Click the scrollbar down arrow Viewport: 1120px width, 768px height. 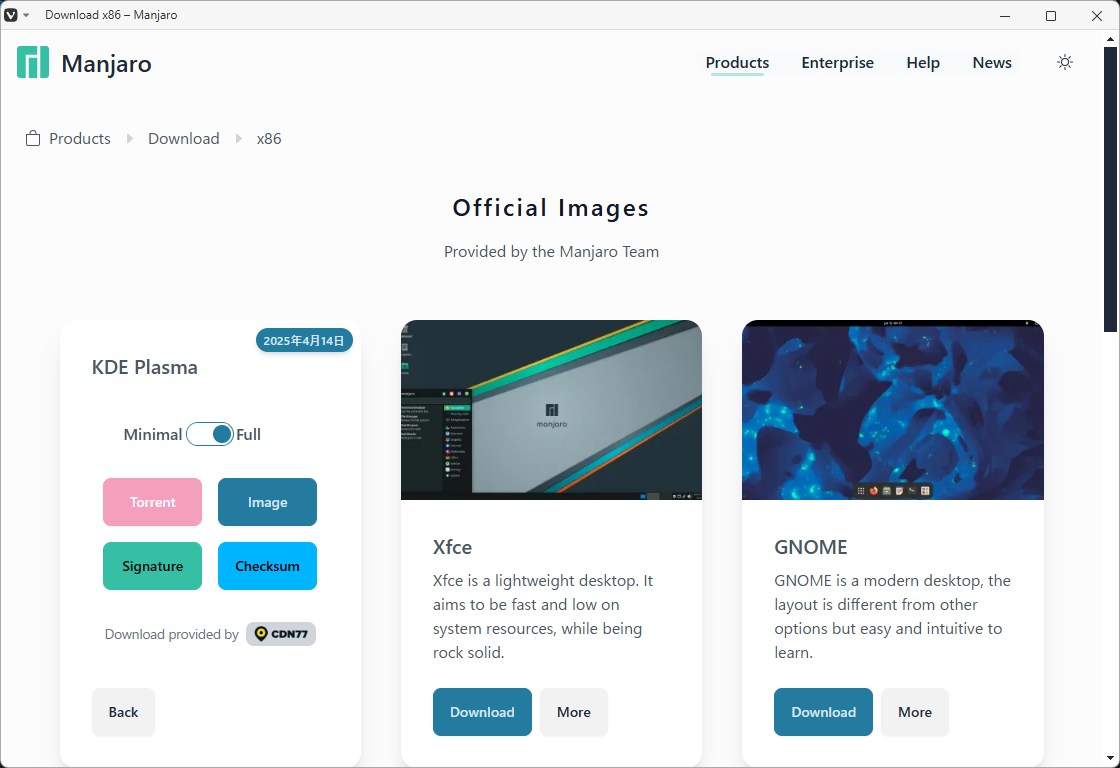[1110, 758]
